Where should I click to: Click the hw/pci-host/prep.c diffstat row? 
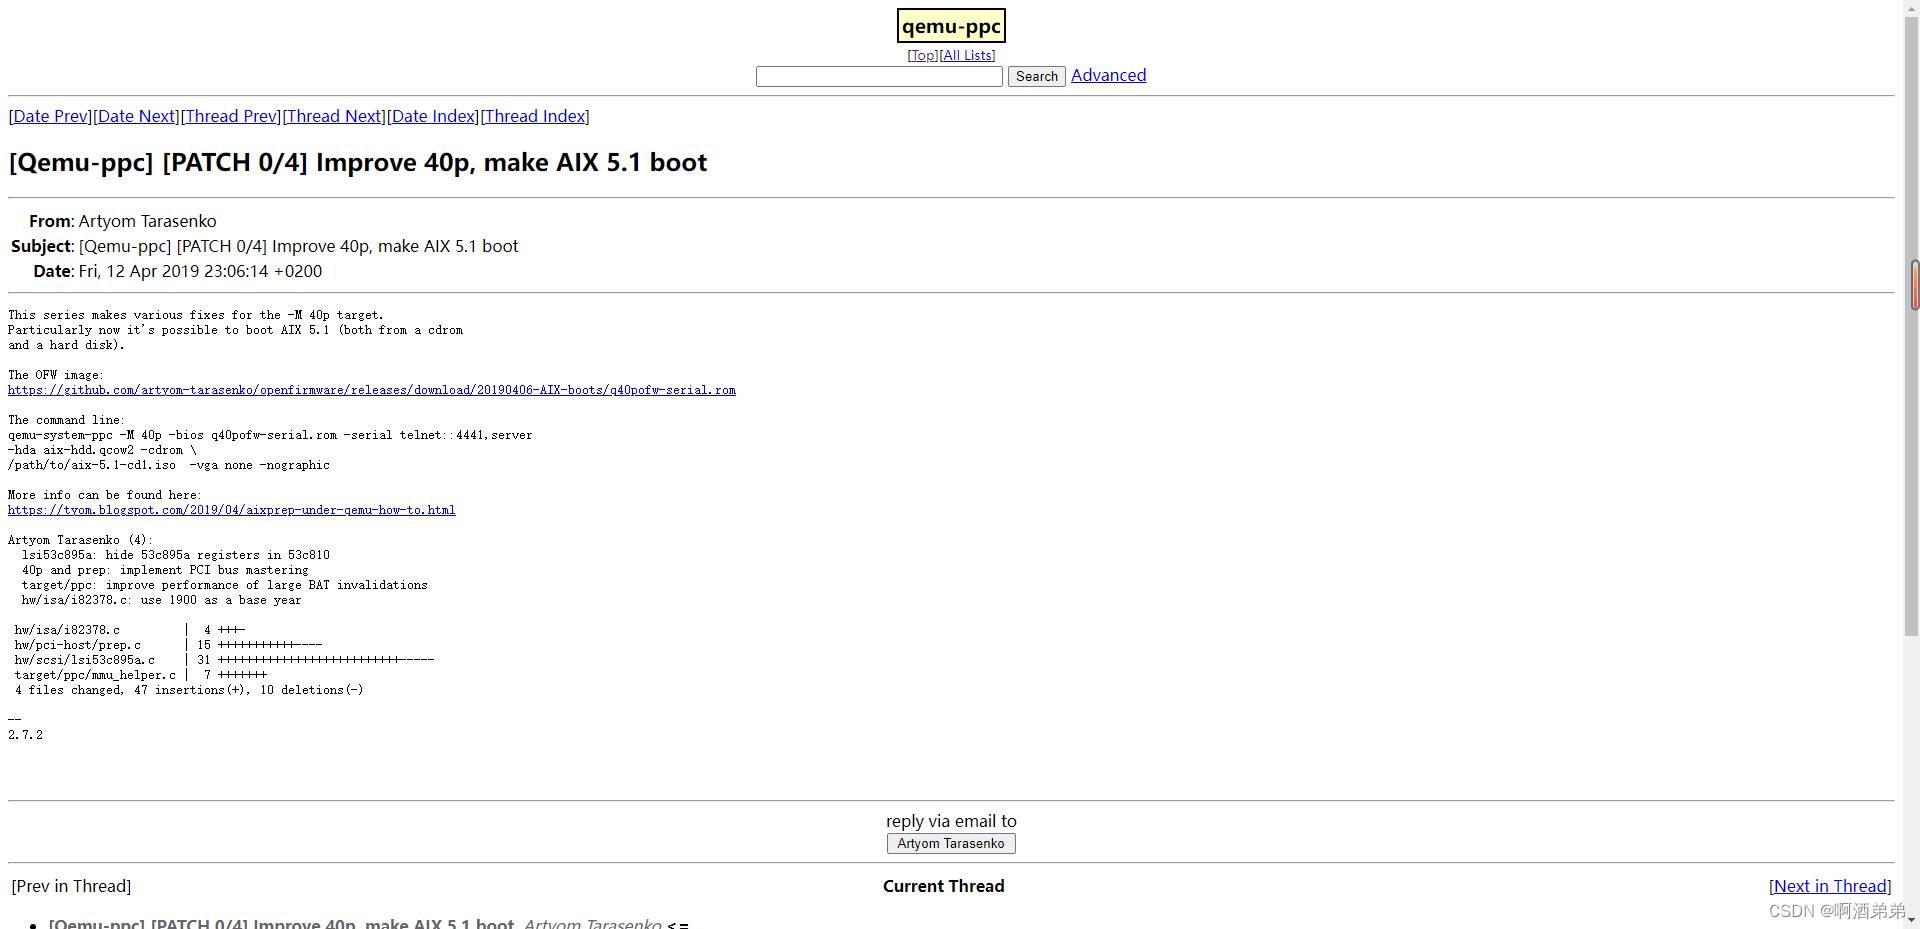[x=168, y=646]
